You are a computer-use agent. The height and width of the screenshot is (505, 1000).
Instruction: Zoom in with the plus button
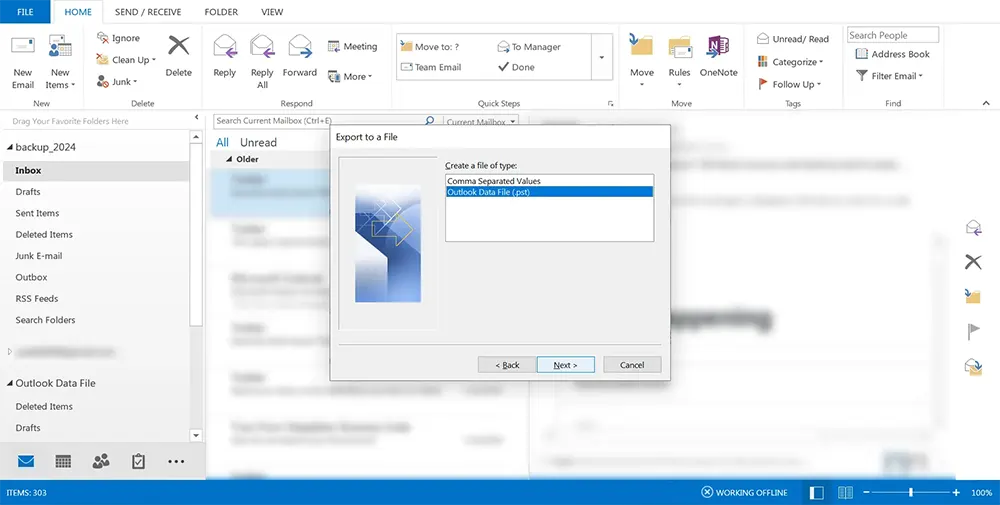coord(955,492)
